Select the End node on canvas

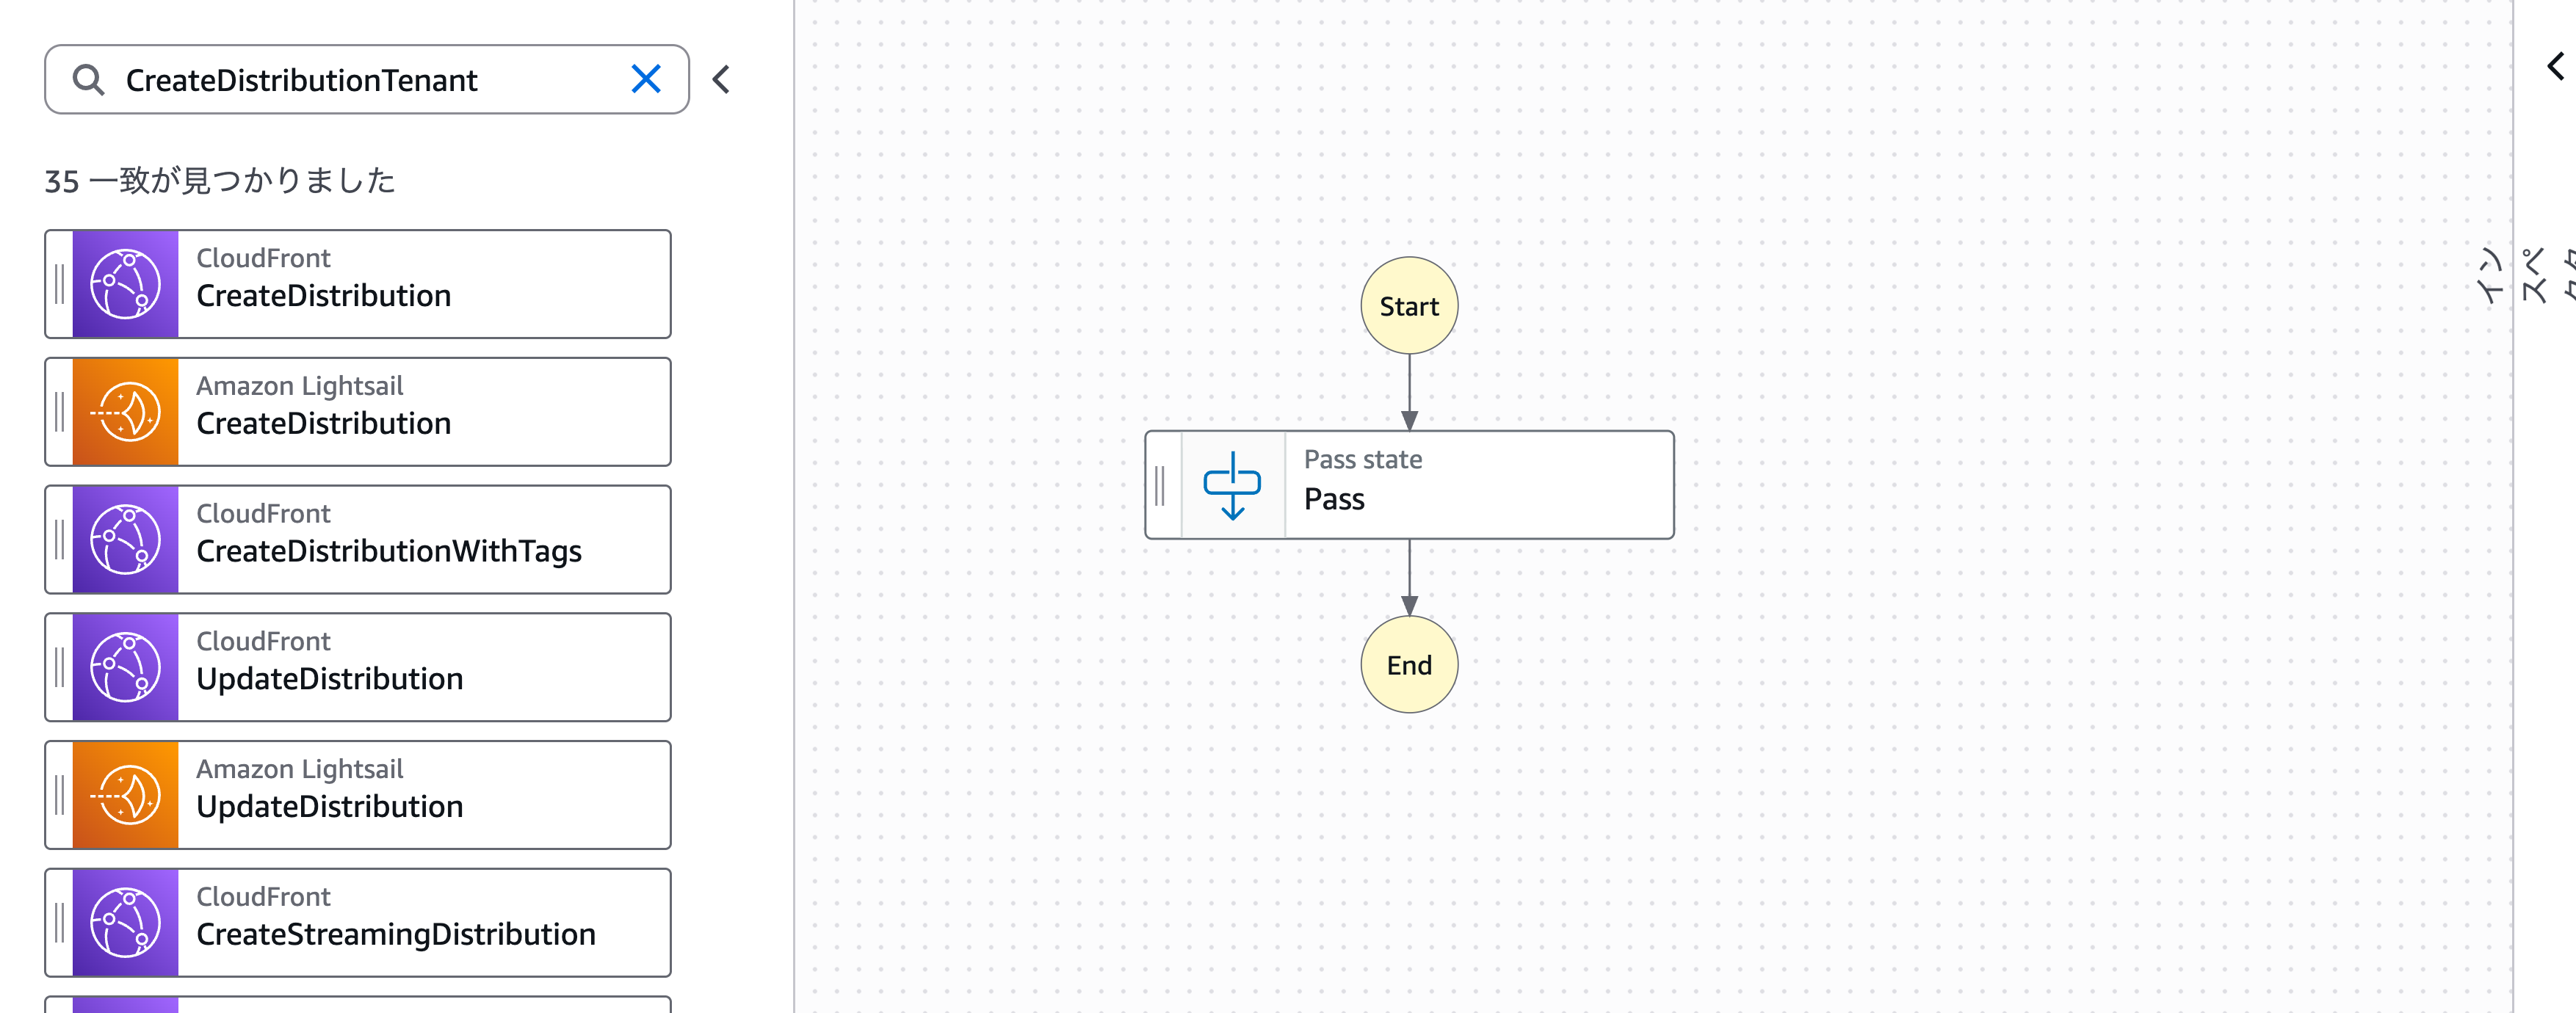click(x=1409, y=665)
